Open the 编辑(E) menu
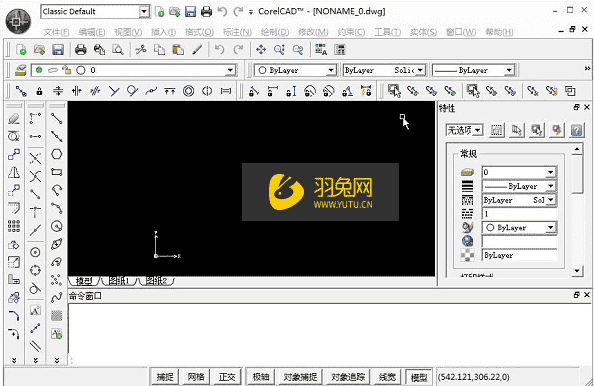Screen dimensions: 594x386 click(92, 32)
